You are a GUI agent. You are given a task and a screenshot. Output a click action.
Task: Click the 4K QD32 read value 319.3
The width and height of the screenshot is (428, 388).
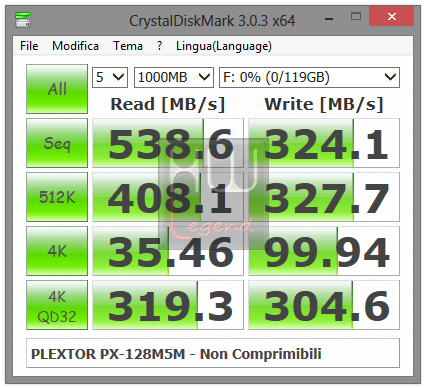[x=168, y=305]
